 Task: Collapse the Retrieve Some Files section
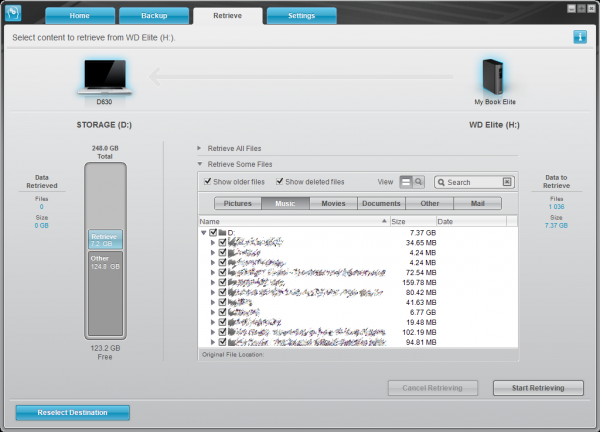tap(200, 164)
